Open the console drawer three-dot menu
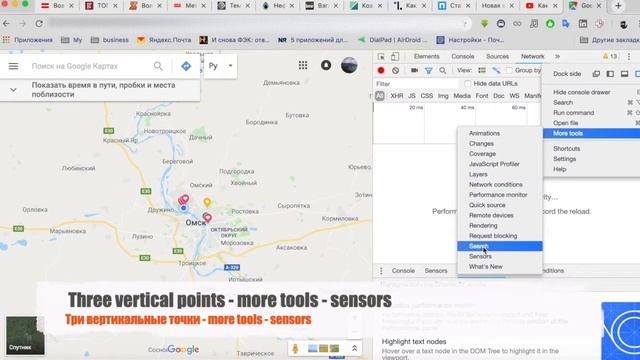Screen dimensions: 640x360 (x=381, y=271)
